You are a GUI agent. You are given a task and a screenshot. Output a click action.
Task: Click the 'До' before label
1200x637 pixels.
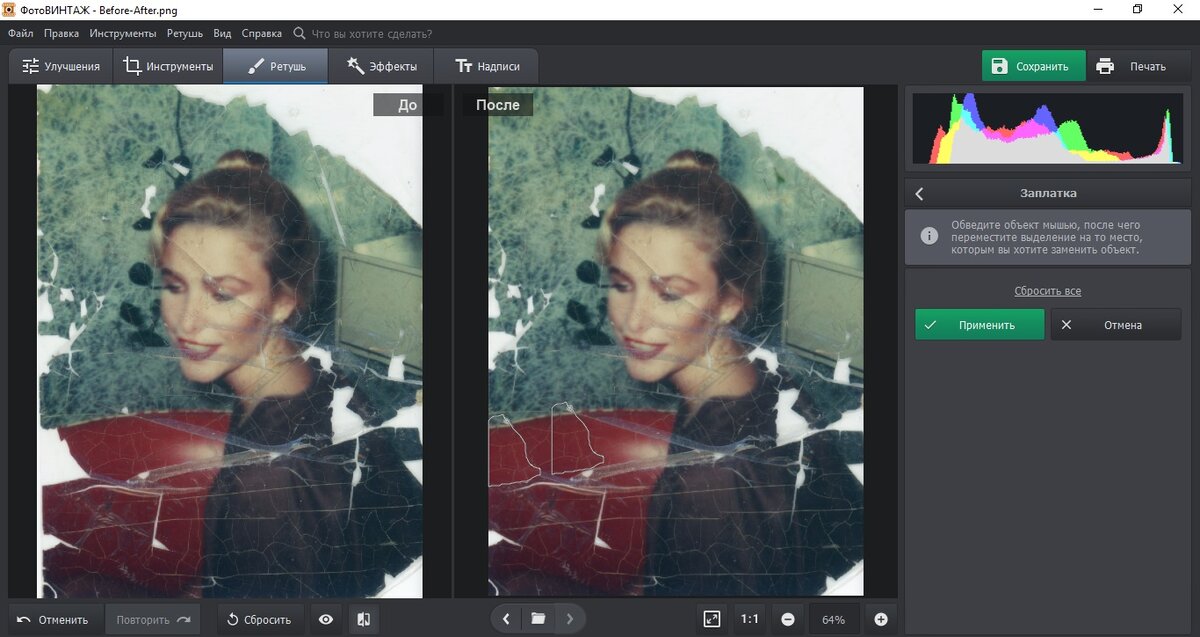[x=408, y=105]
